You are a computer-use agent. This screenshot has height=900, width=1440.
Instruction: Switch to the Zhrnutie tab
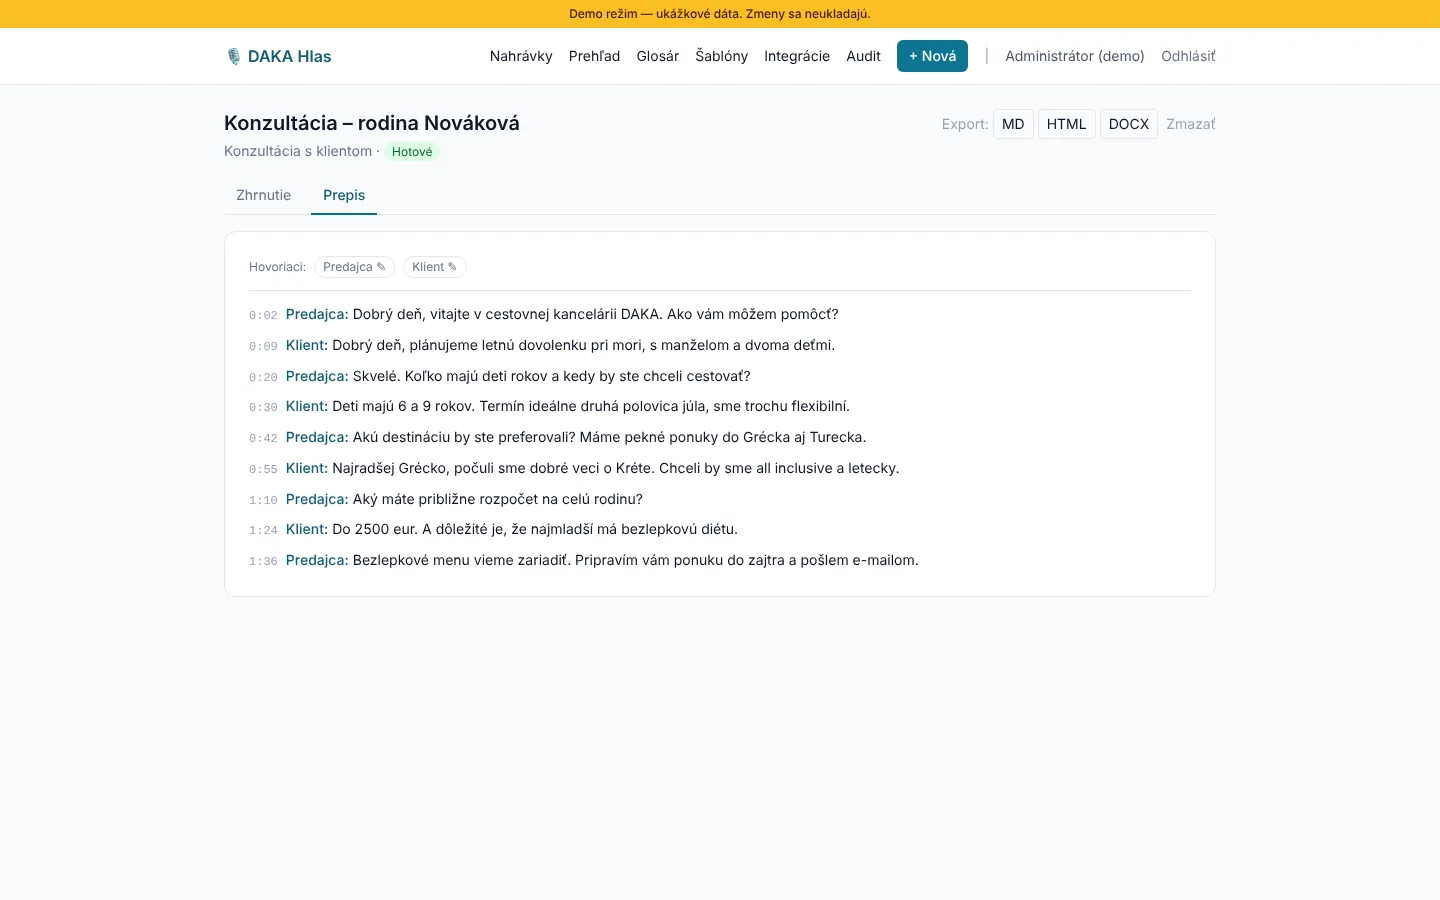(x=264, y=195)
